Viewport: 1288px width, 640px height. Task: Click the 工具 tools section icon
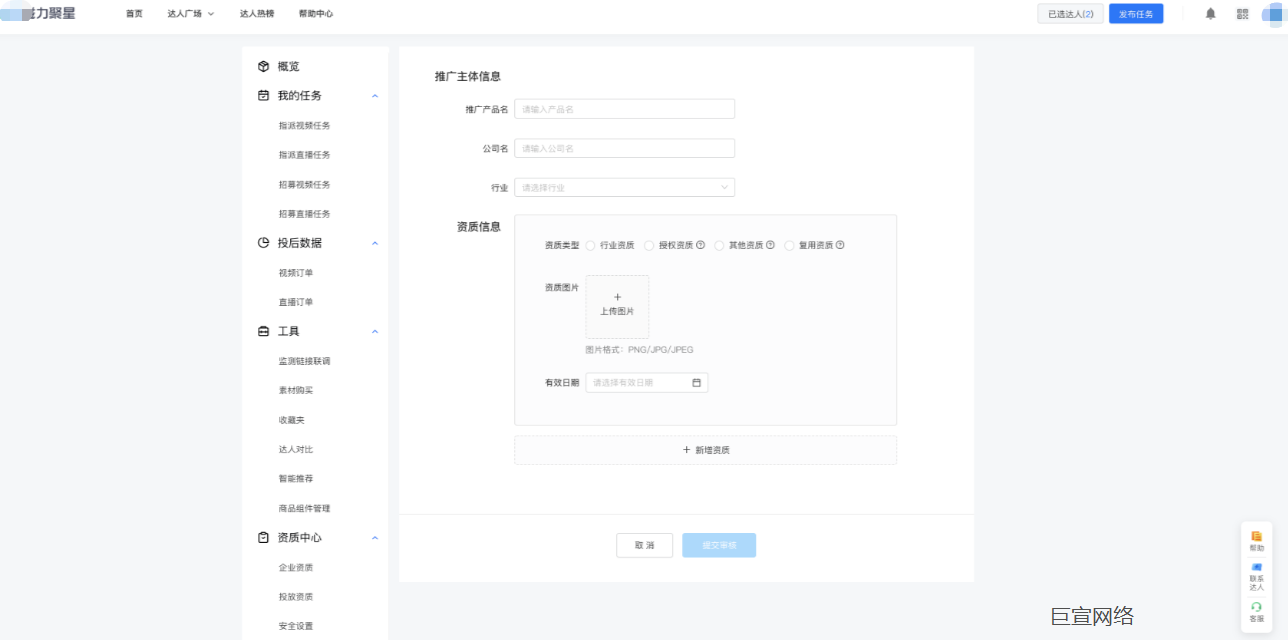[x=262, y=330]
